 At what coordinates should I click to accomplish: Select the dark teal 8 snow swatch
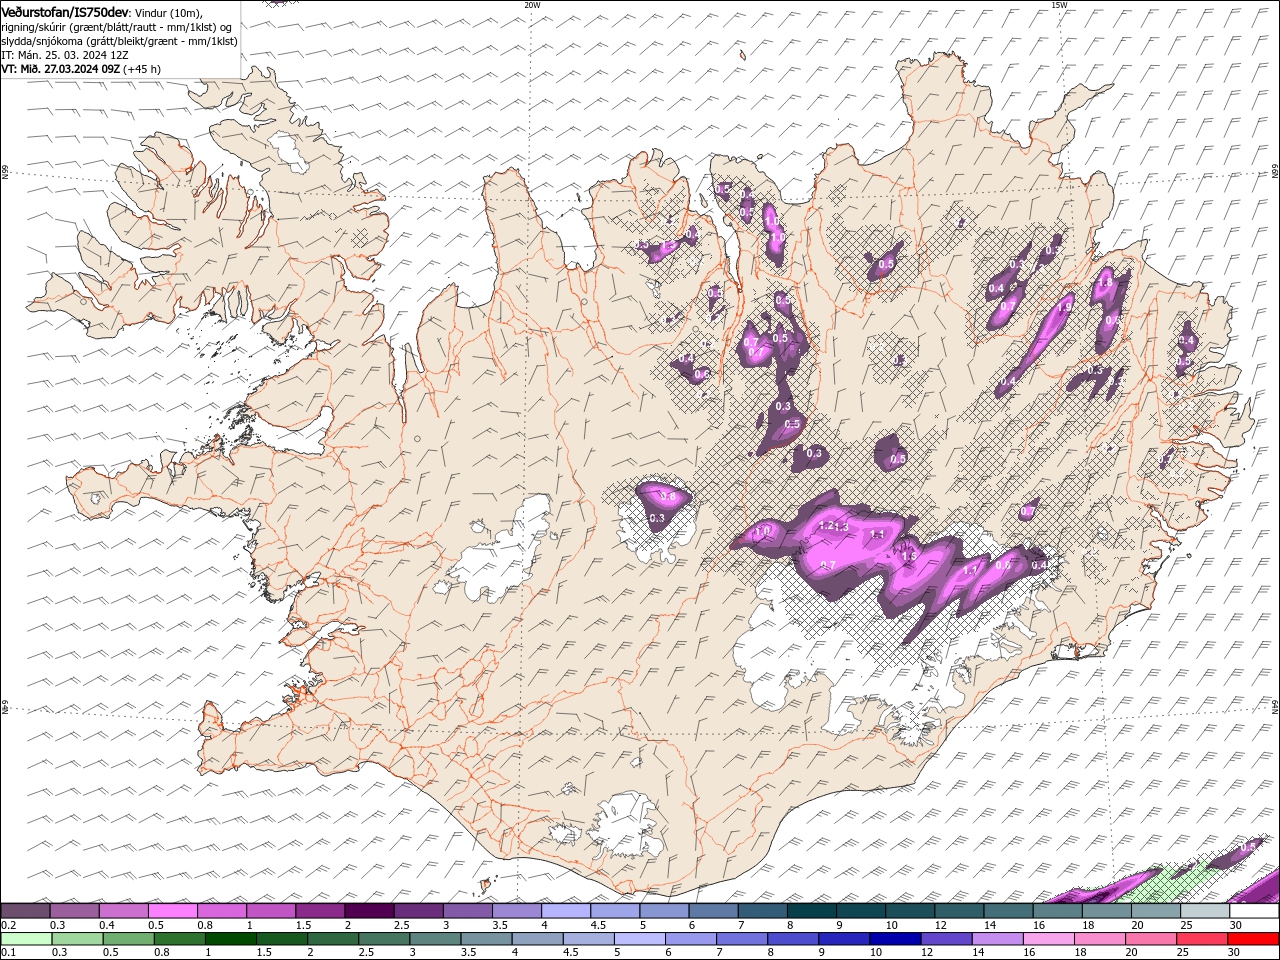point(812,911)
